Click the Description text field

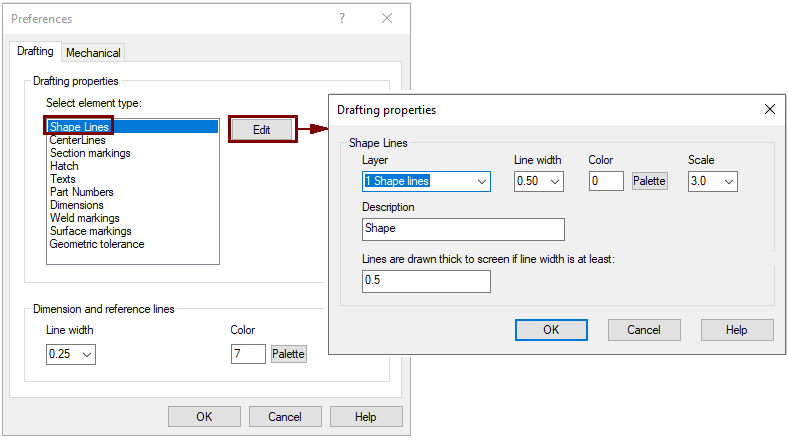463,229
